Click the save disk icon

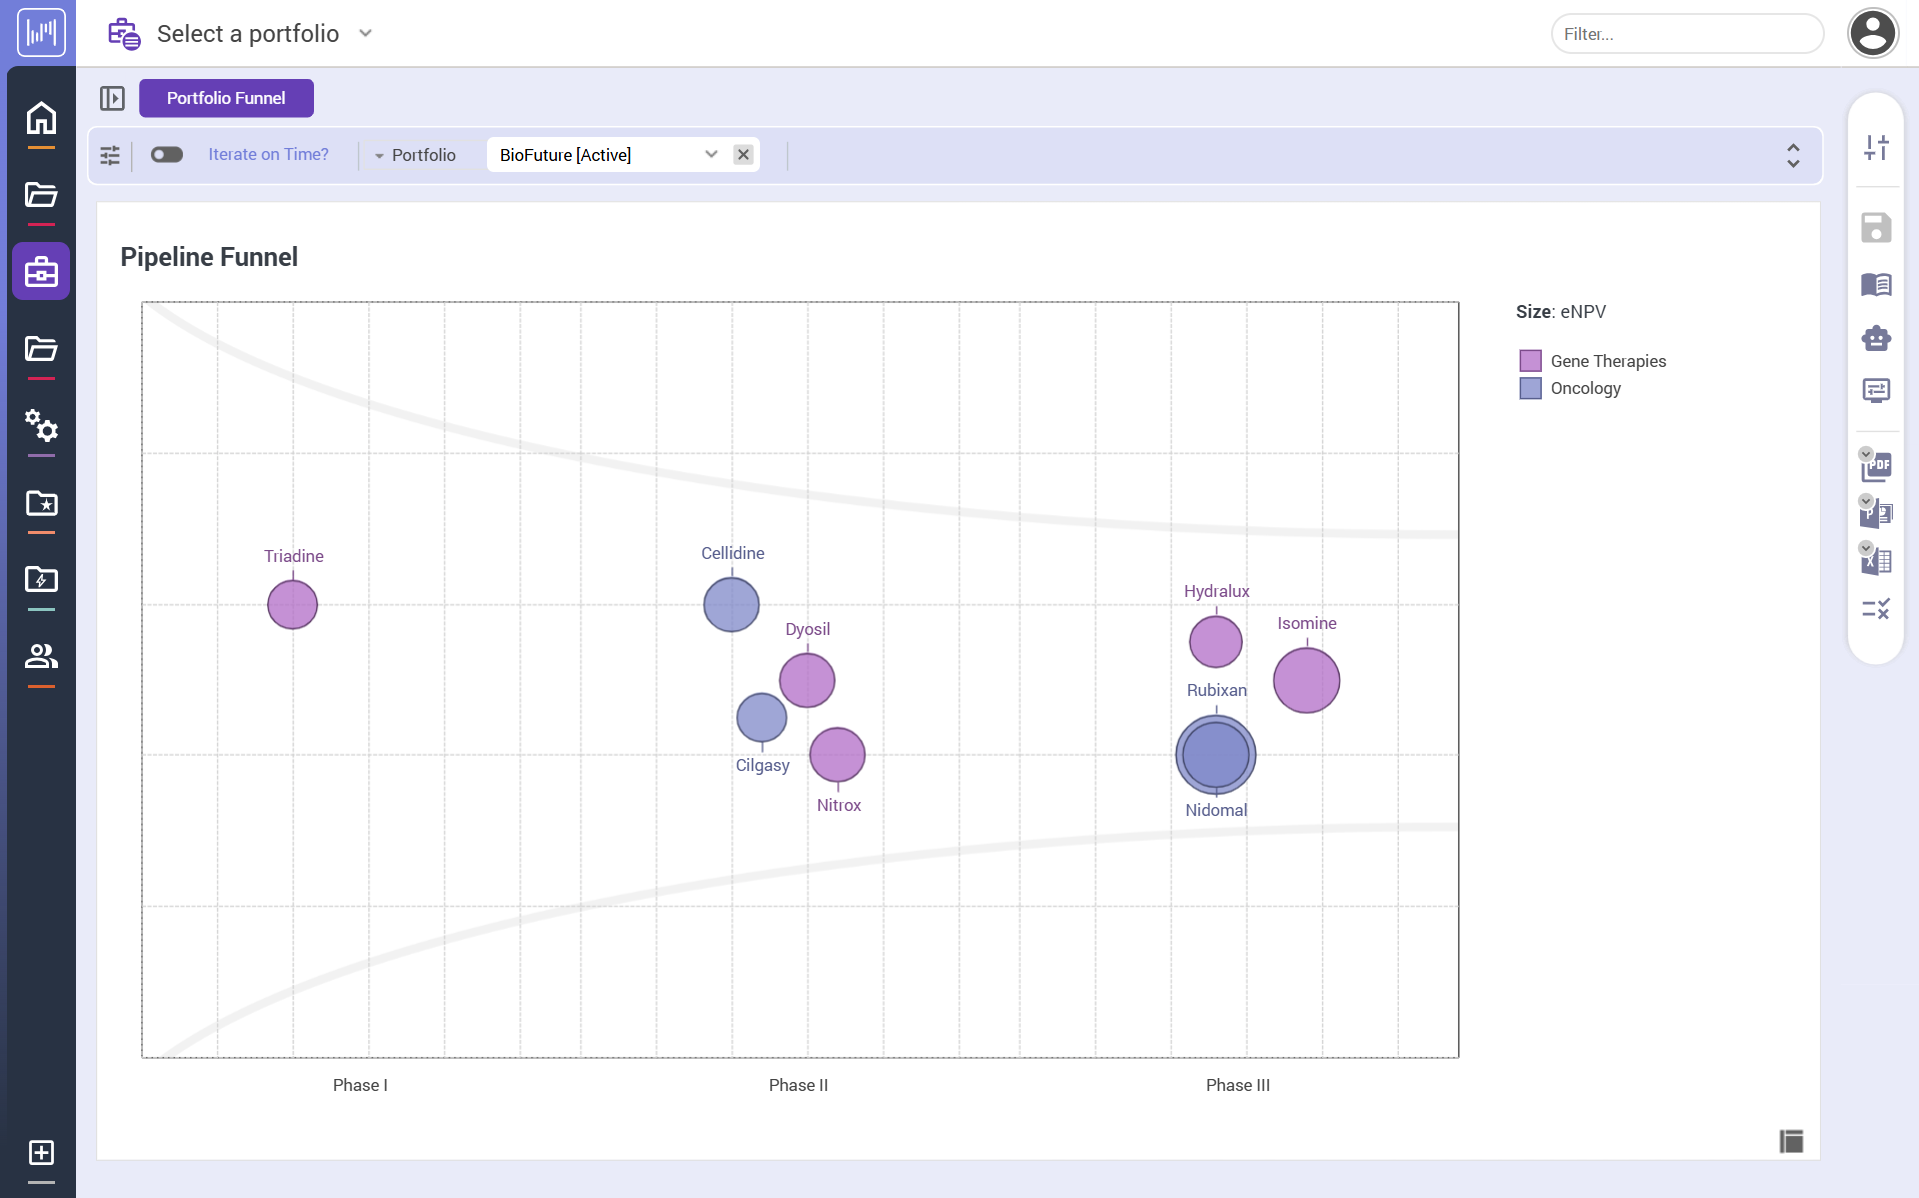pos(1876,228)
